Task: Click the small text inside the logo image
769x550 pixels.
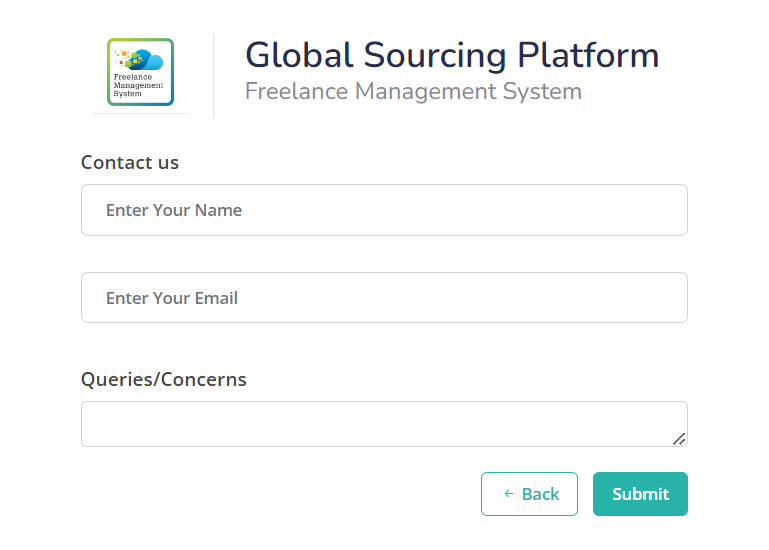Action: click(138, 85)
